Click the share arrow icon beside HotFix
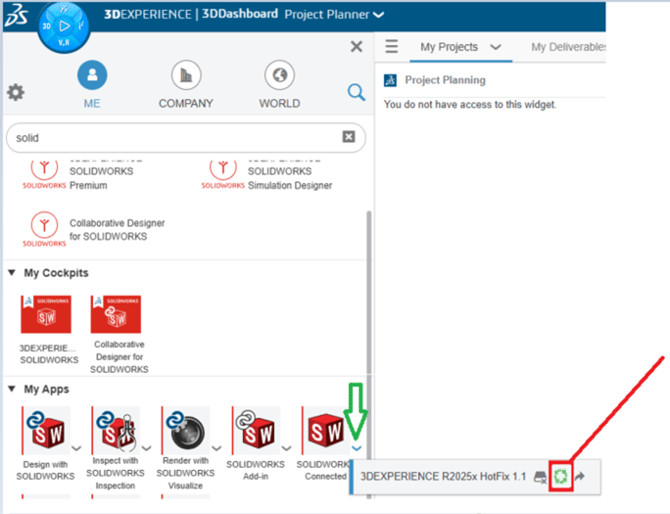The width and height of the screenshot is (670, 514). coord(580,476)
